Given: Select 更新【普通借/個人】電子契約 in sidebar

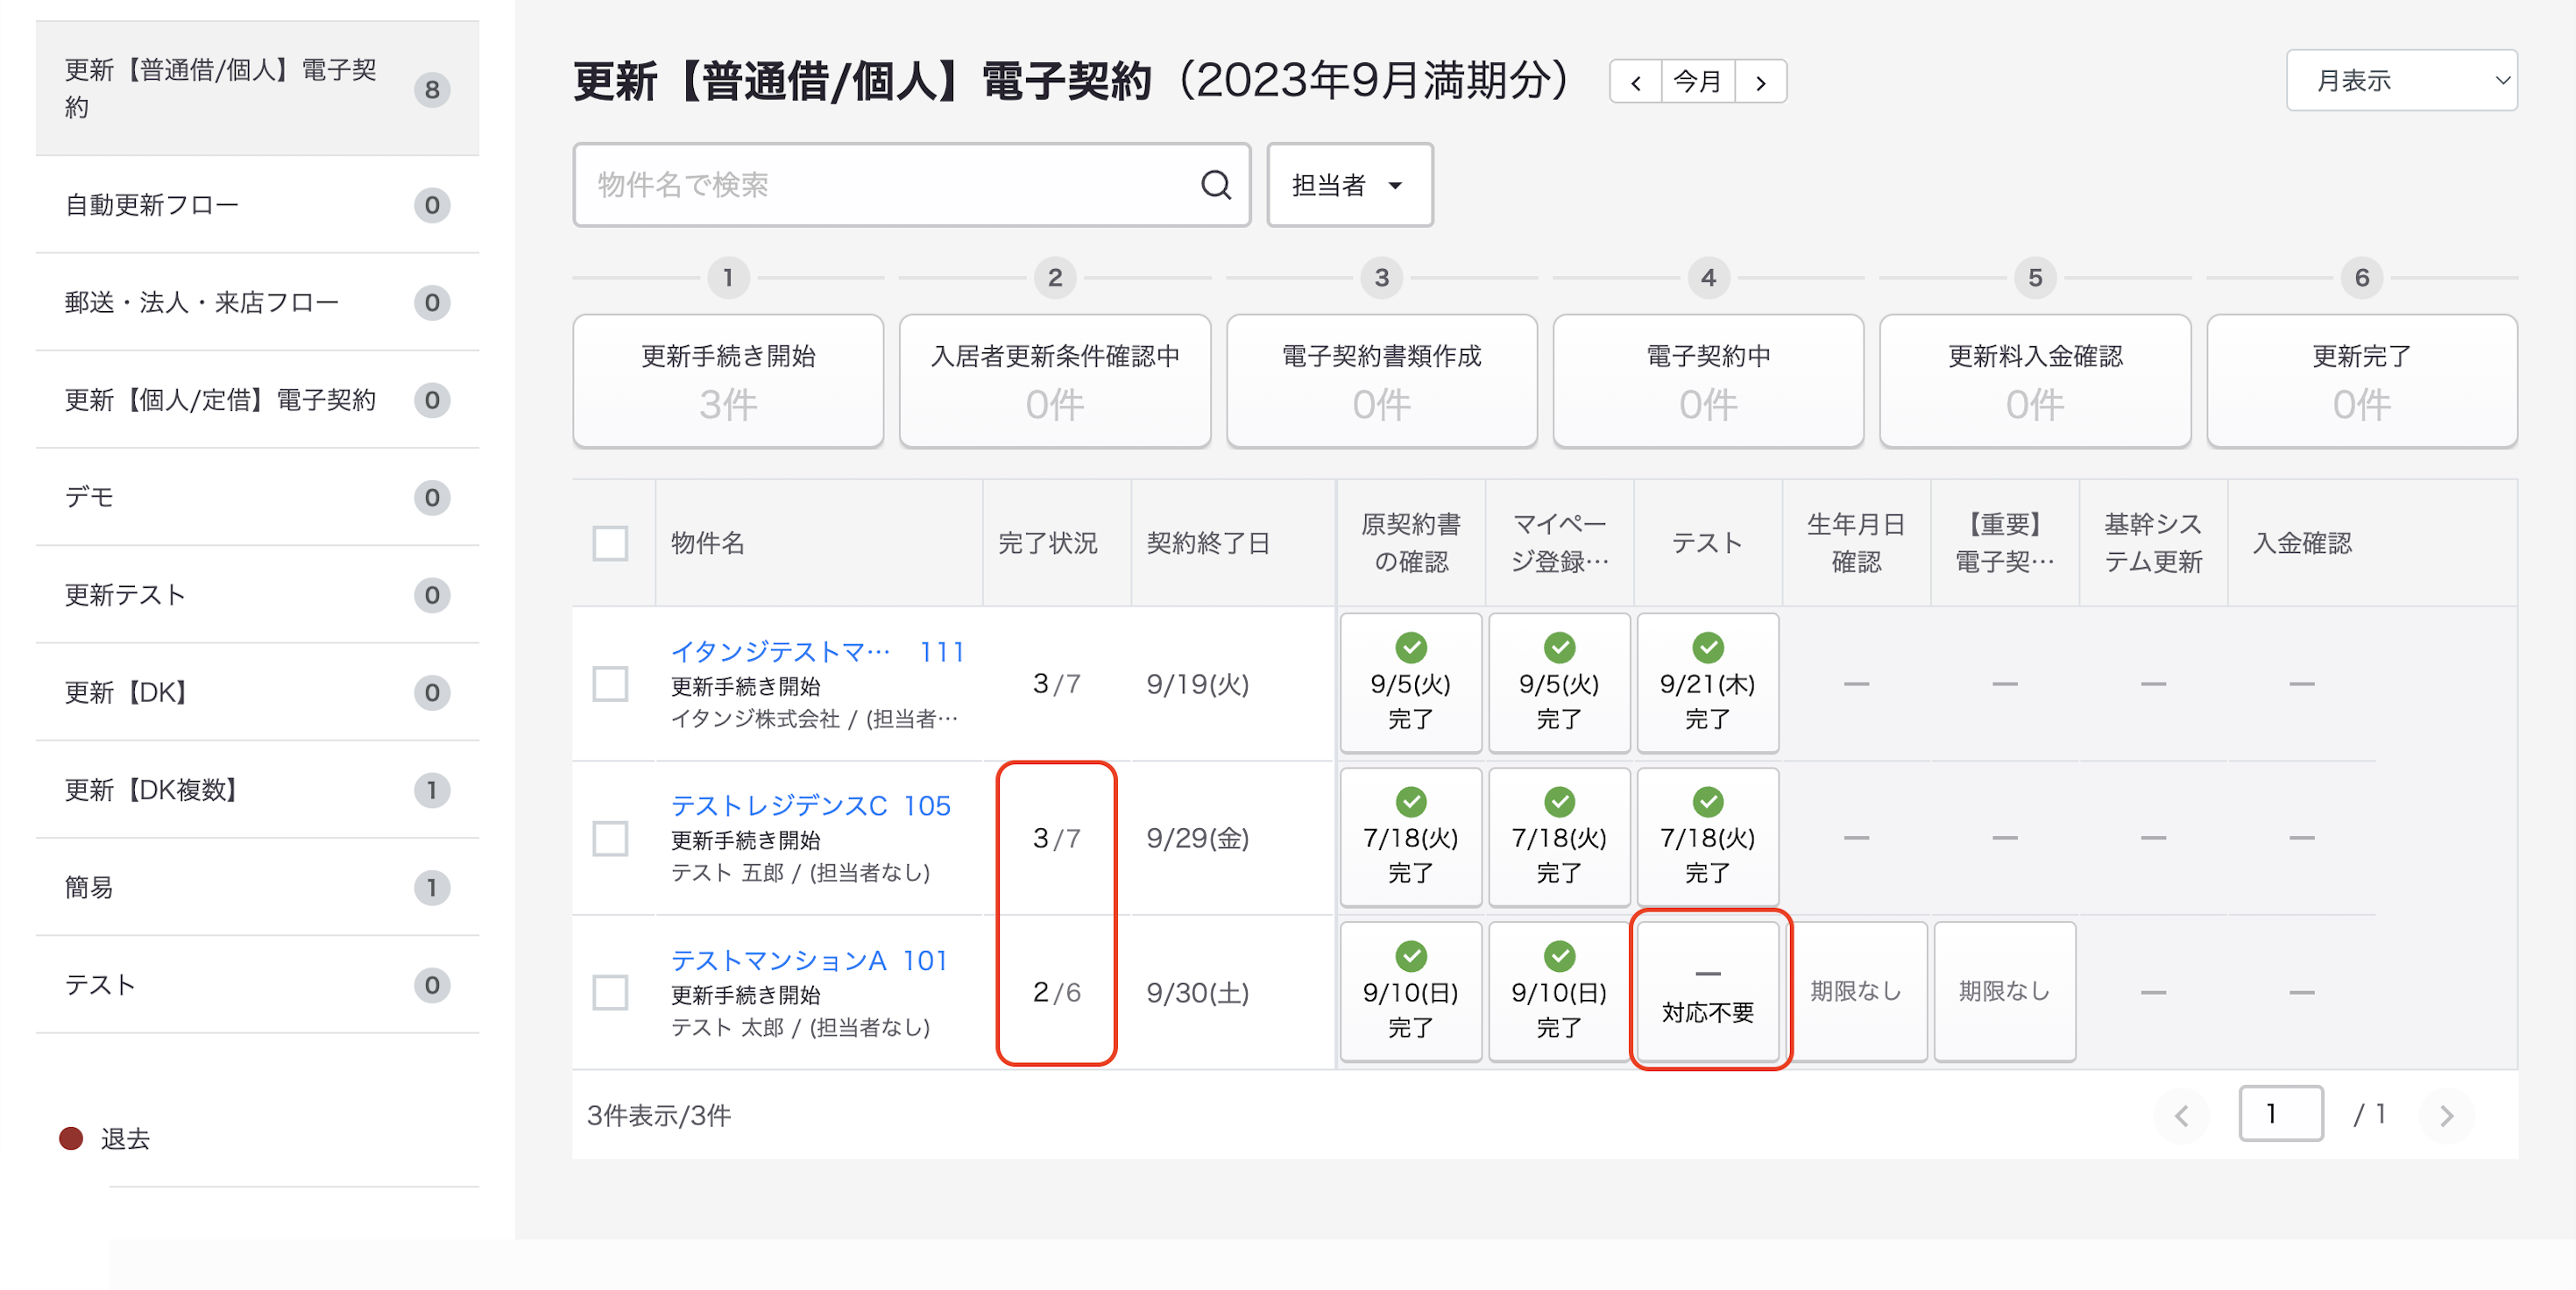Looking at the screenshot, I should pyautogui.click(x=257, y=88).
